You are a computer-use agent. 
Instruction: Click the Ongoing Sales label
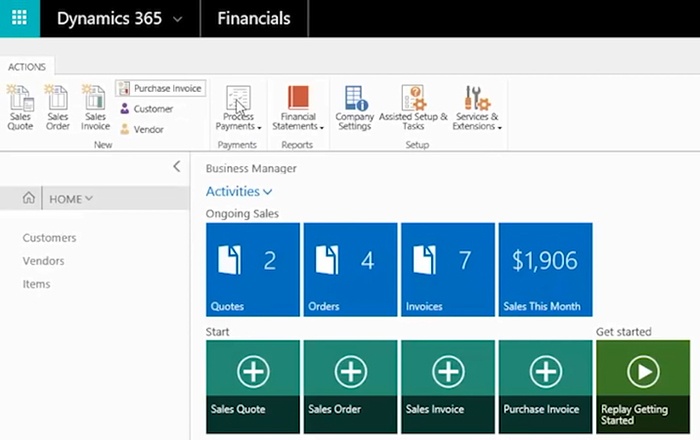click(x=242, y=214)
